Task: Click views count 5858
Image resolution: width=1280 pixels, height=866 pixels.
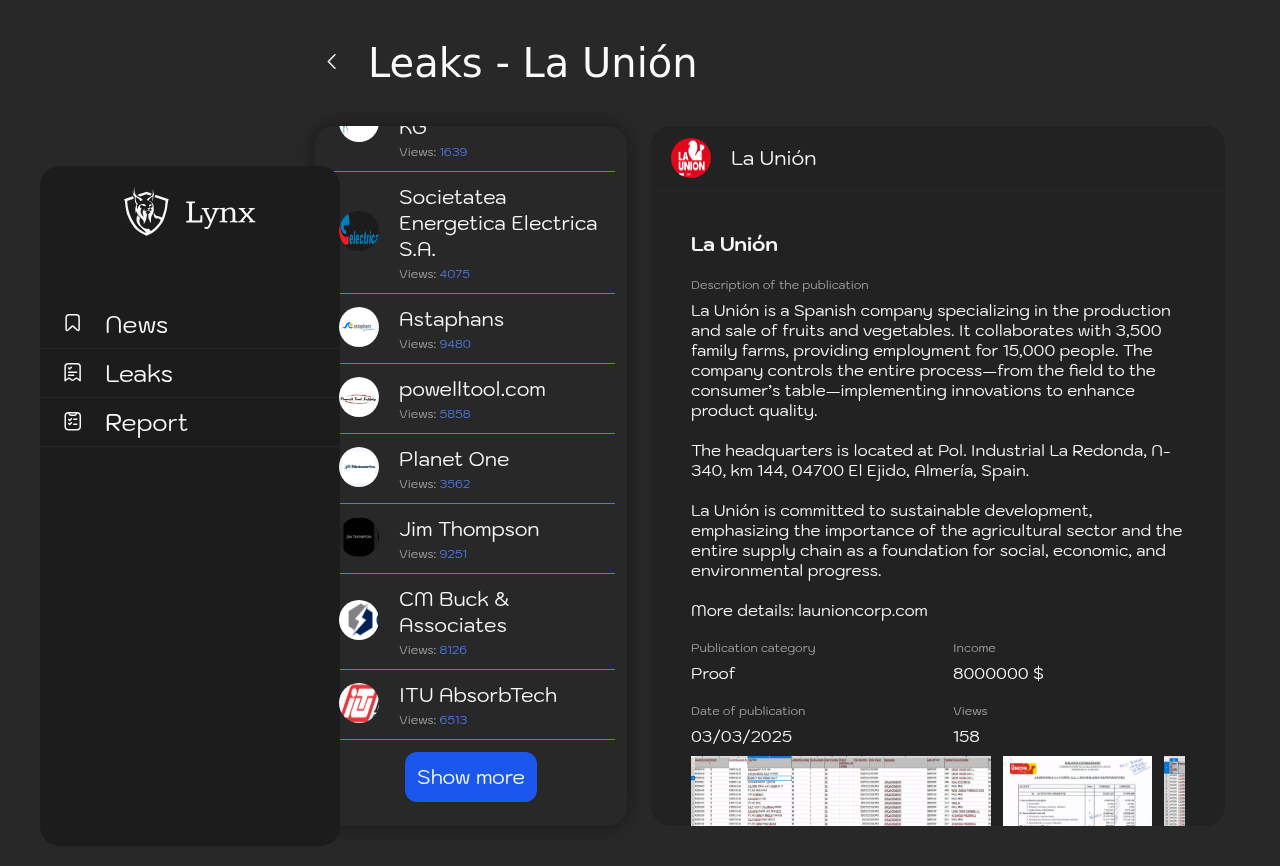Action: (x=455, y=414)
